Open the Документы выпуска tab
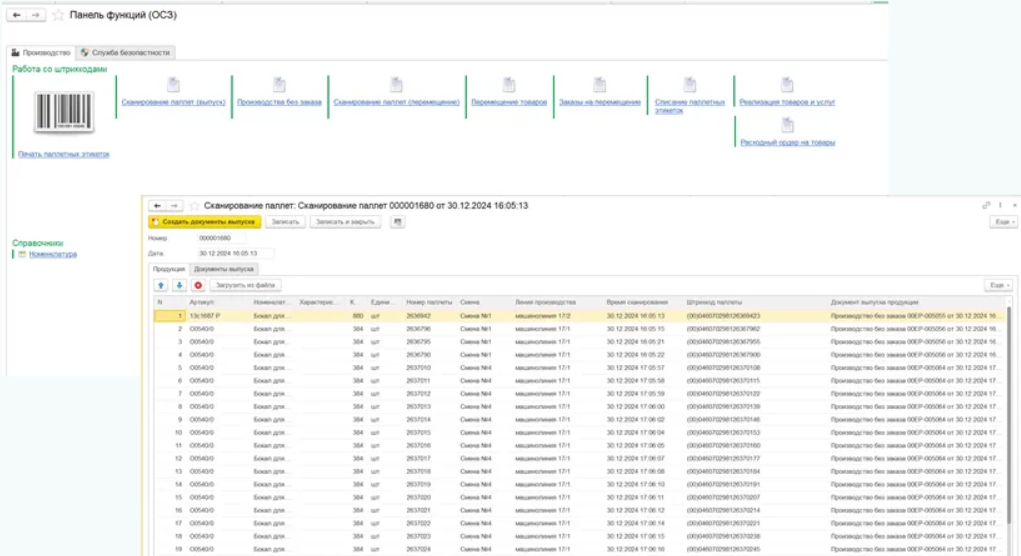This screenshot has width=1021, height=556. 225,269
